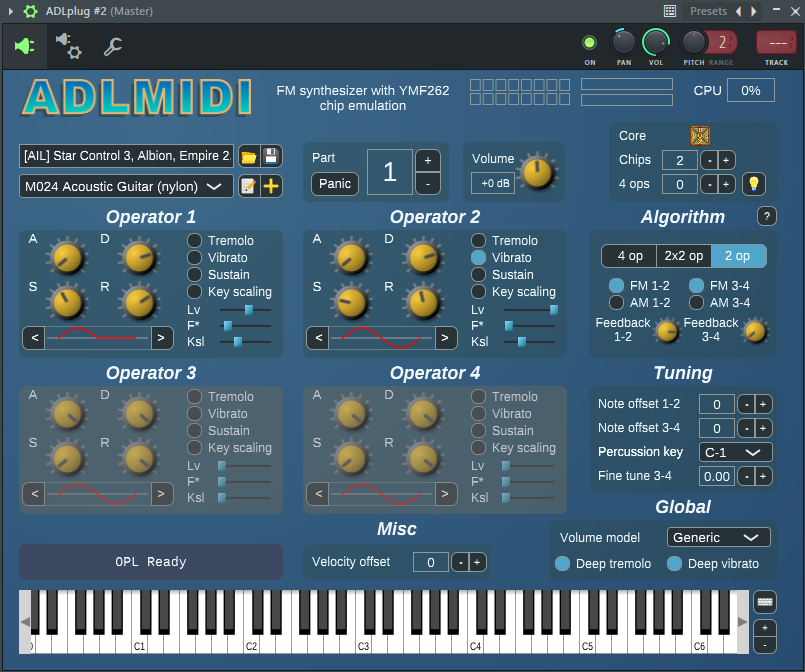Select the 2x2 op algorithm tab
Viewport: 805px width, 672px height.
click(x=683, y=256)
